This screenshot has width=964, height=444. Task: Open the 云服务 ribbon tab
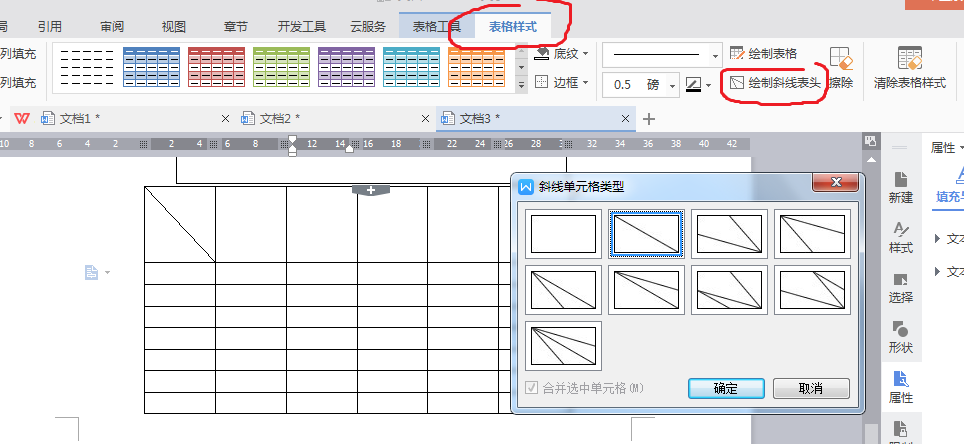[x=368, y=26]
